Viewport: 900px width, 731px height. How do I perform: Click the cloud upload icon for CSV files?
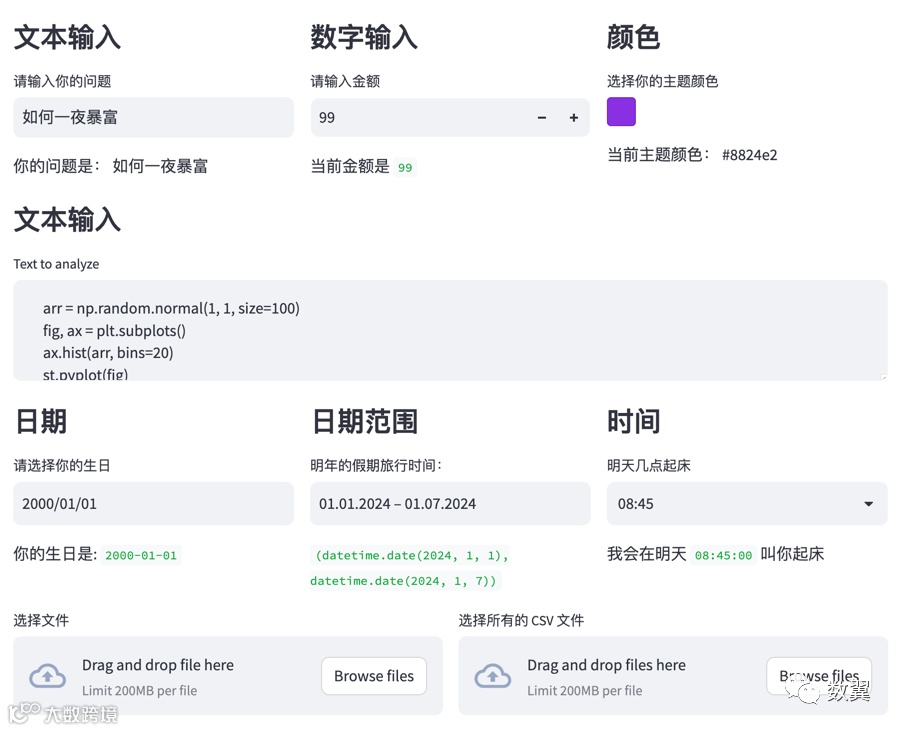point(492,676)
